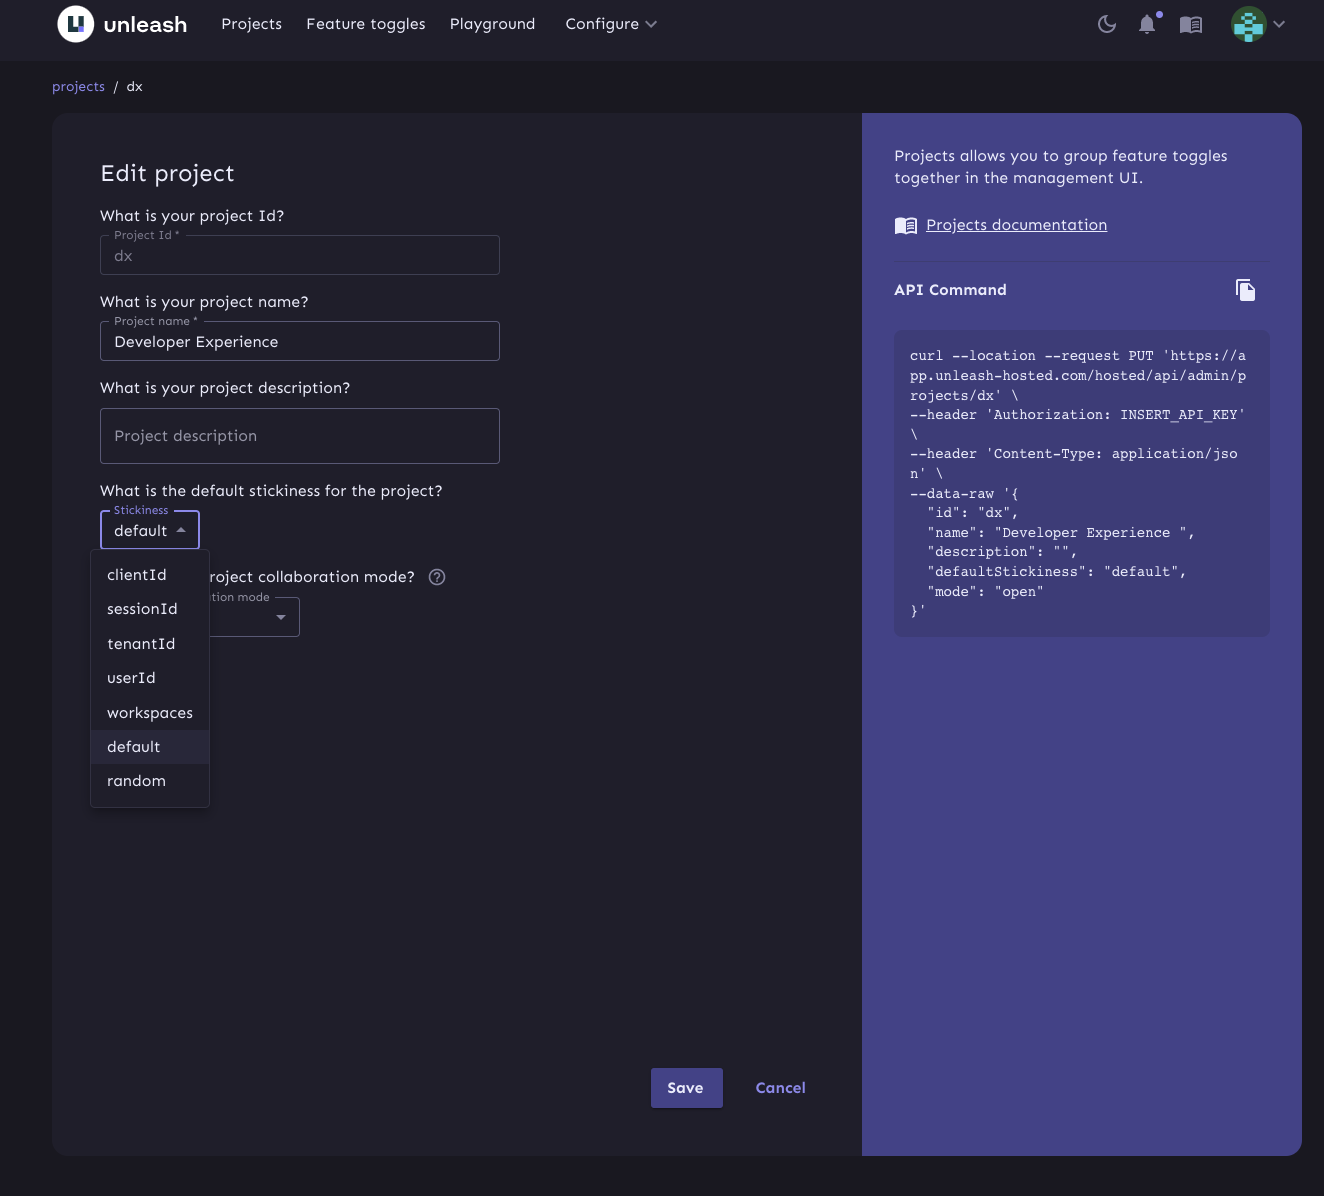Click the book icon next to Projects documentation
The width and height of the screenshot is (1324, 1196).
click(x=906, y=224)
